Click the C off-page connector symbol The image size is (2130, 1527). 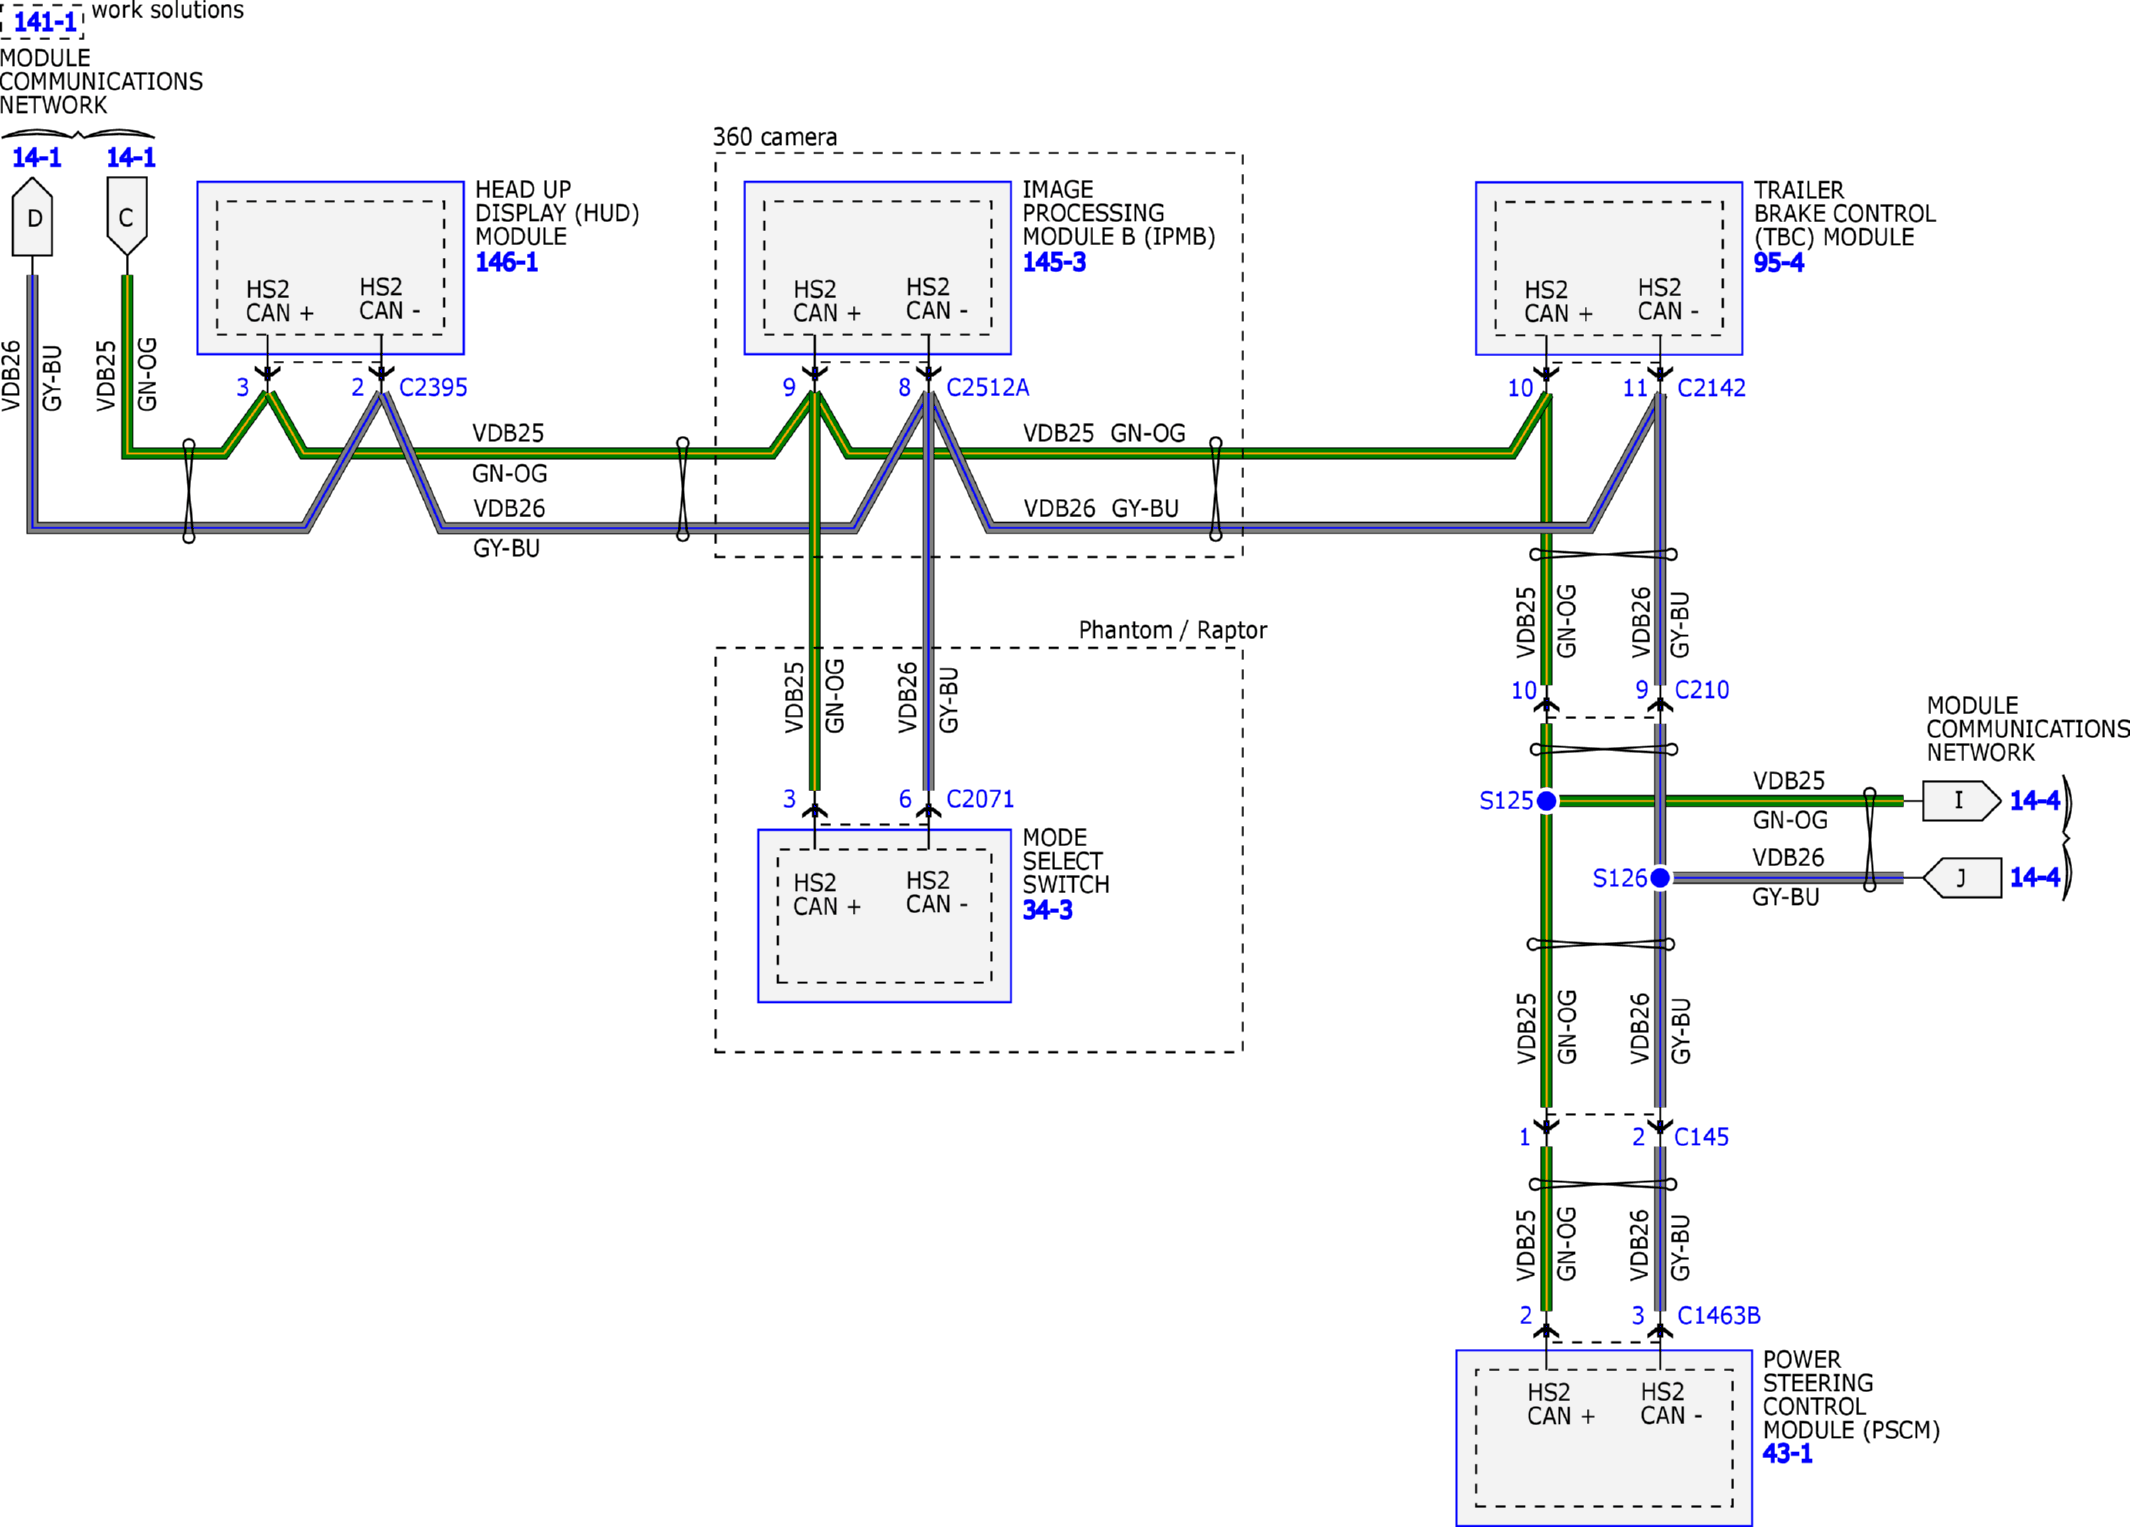tap(127, 216)
